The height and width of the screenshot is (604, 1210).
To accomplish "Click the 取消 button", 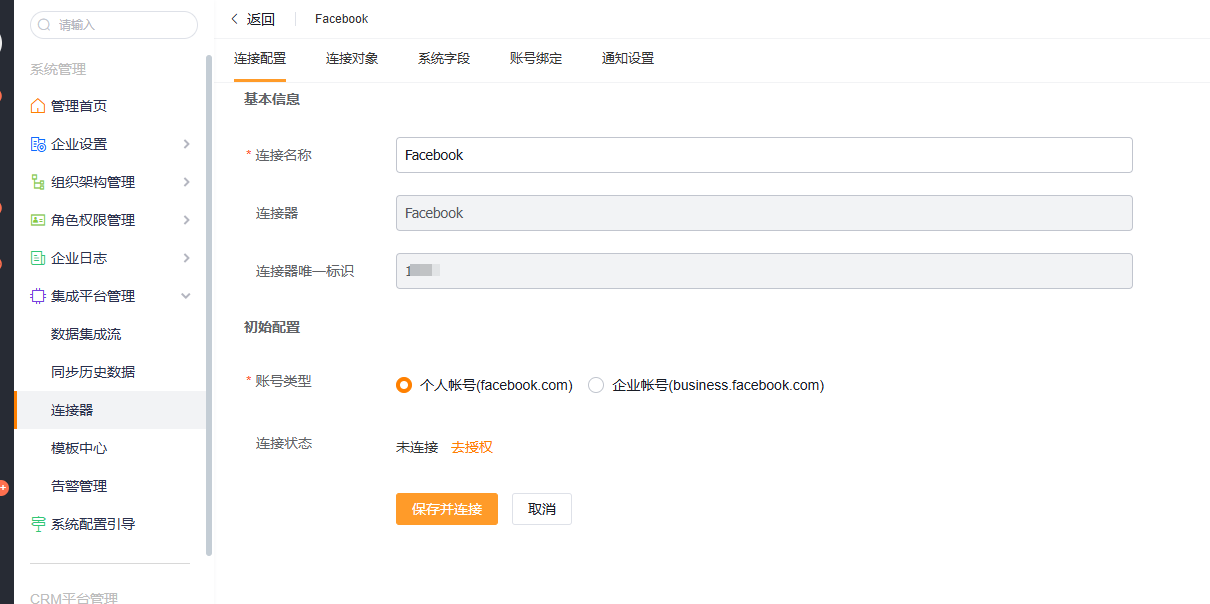I will [x=542, y=509].
